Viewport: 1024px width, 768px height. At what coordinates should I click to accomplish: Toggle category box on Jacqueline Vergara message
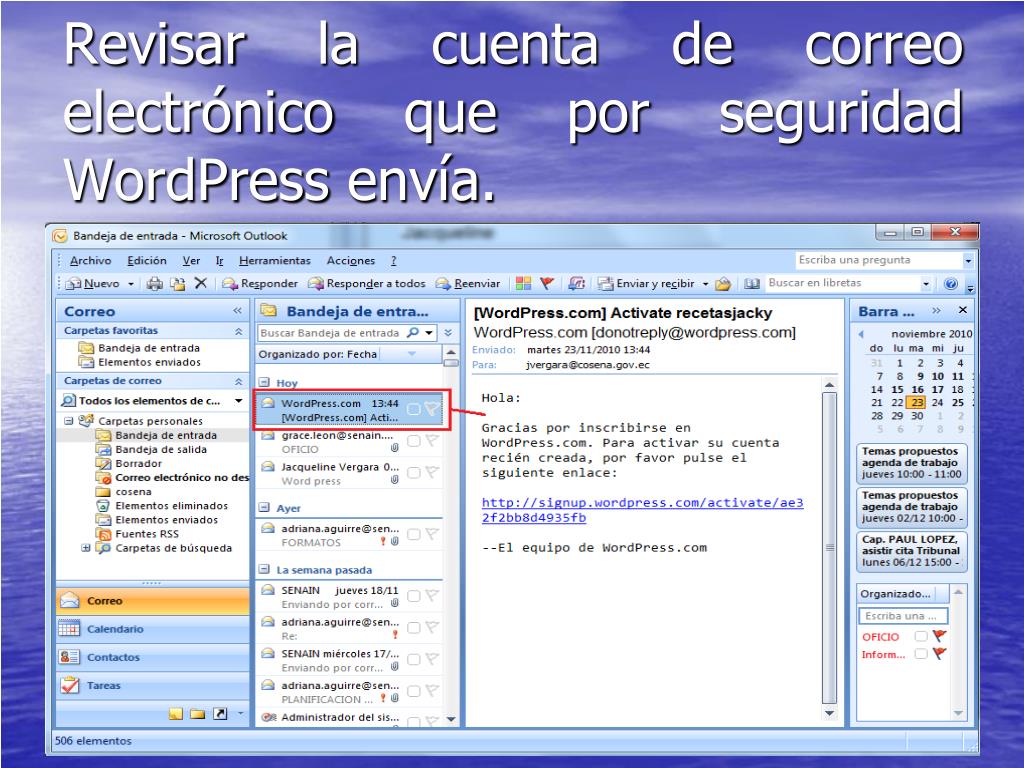[x=413, y=472]
